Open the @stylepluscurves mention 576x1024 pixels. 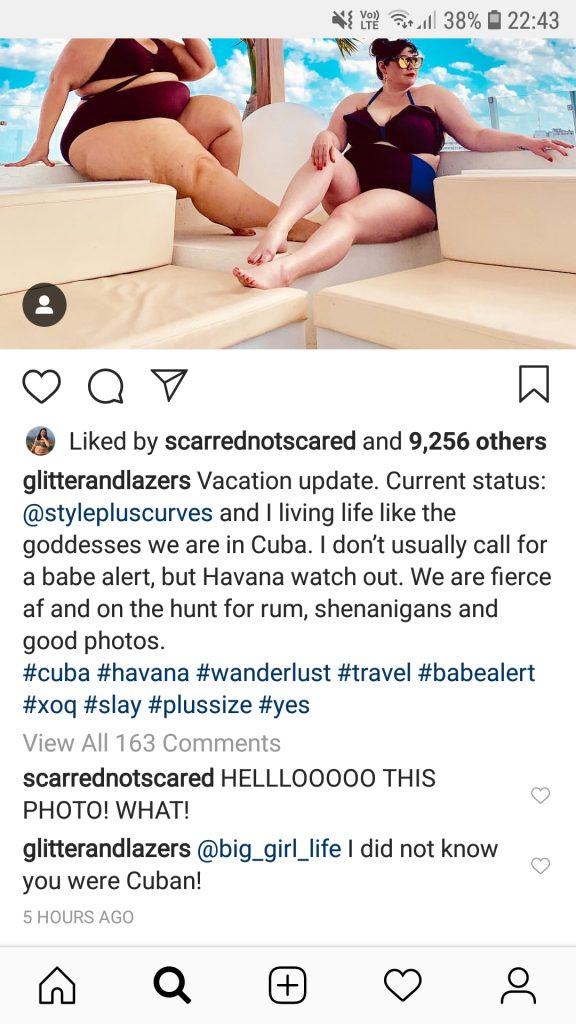[x=118, y=513]
